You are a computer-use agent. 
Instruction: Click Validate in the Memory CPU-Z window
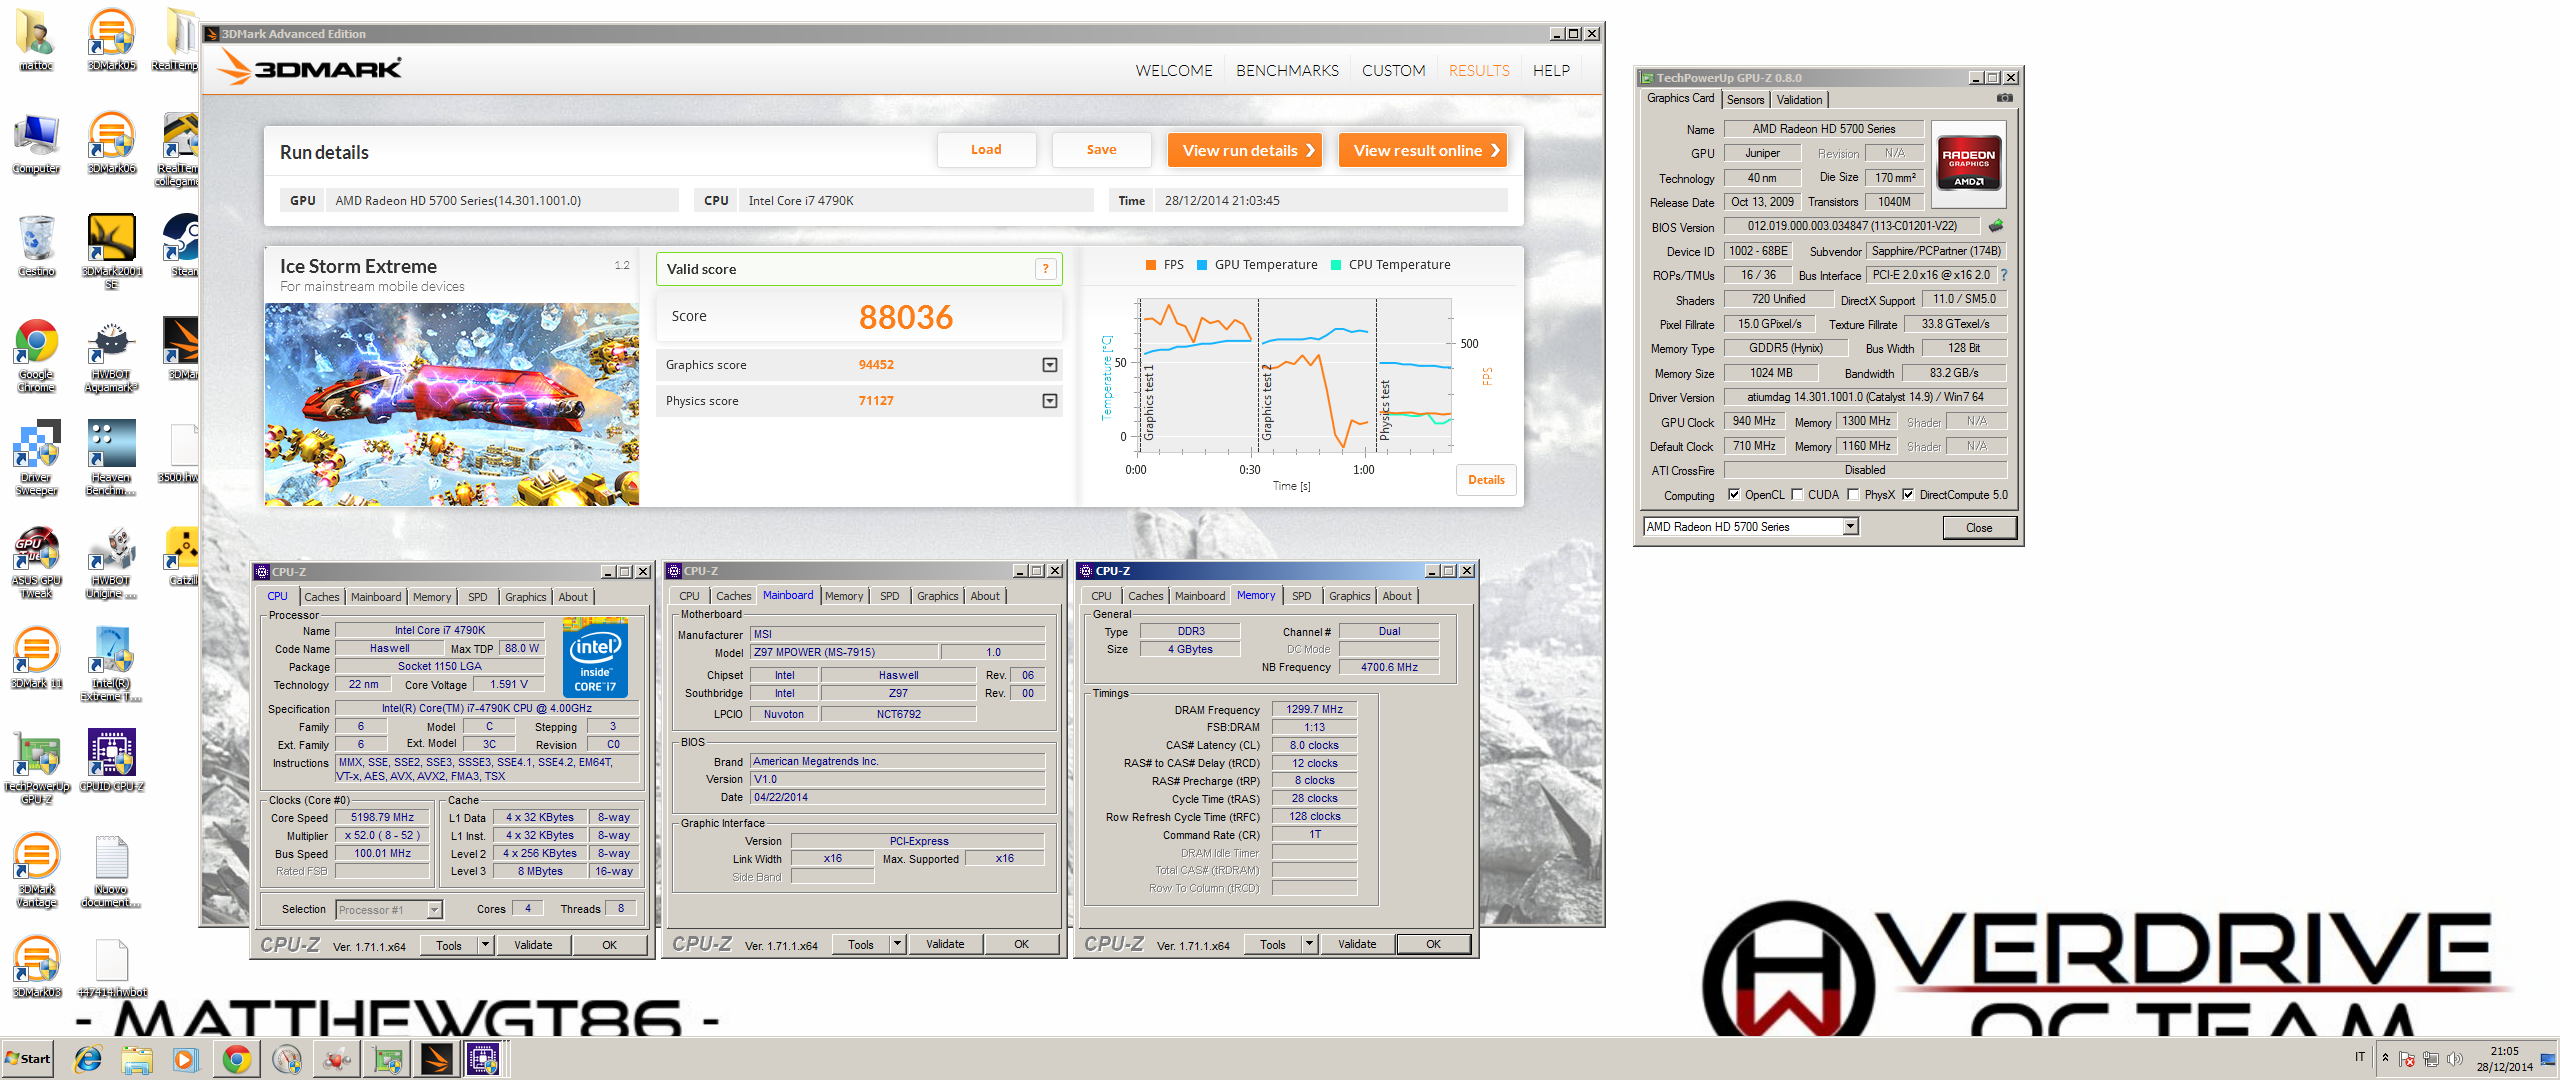tap(1357, 943)
